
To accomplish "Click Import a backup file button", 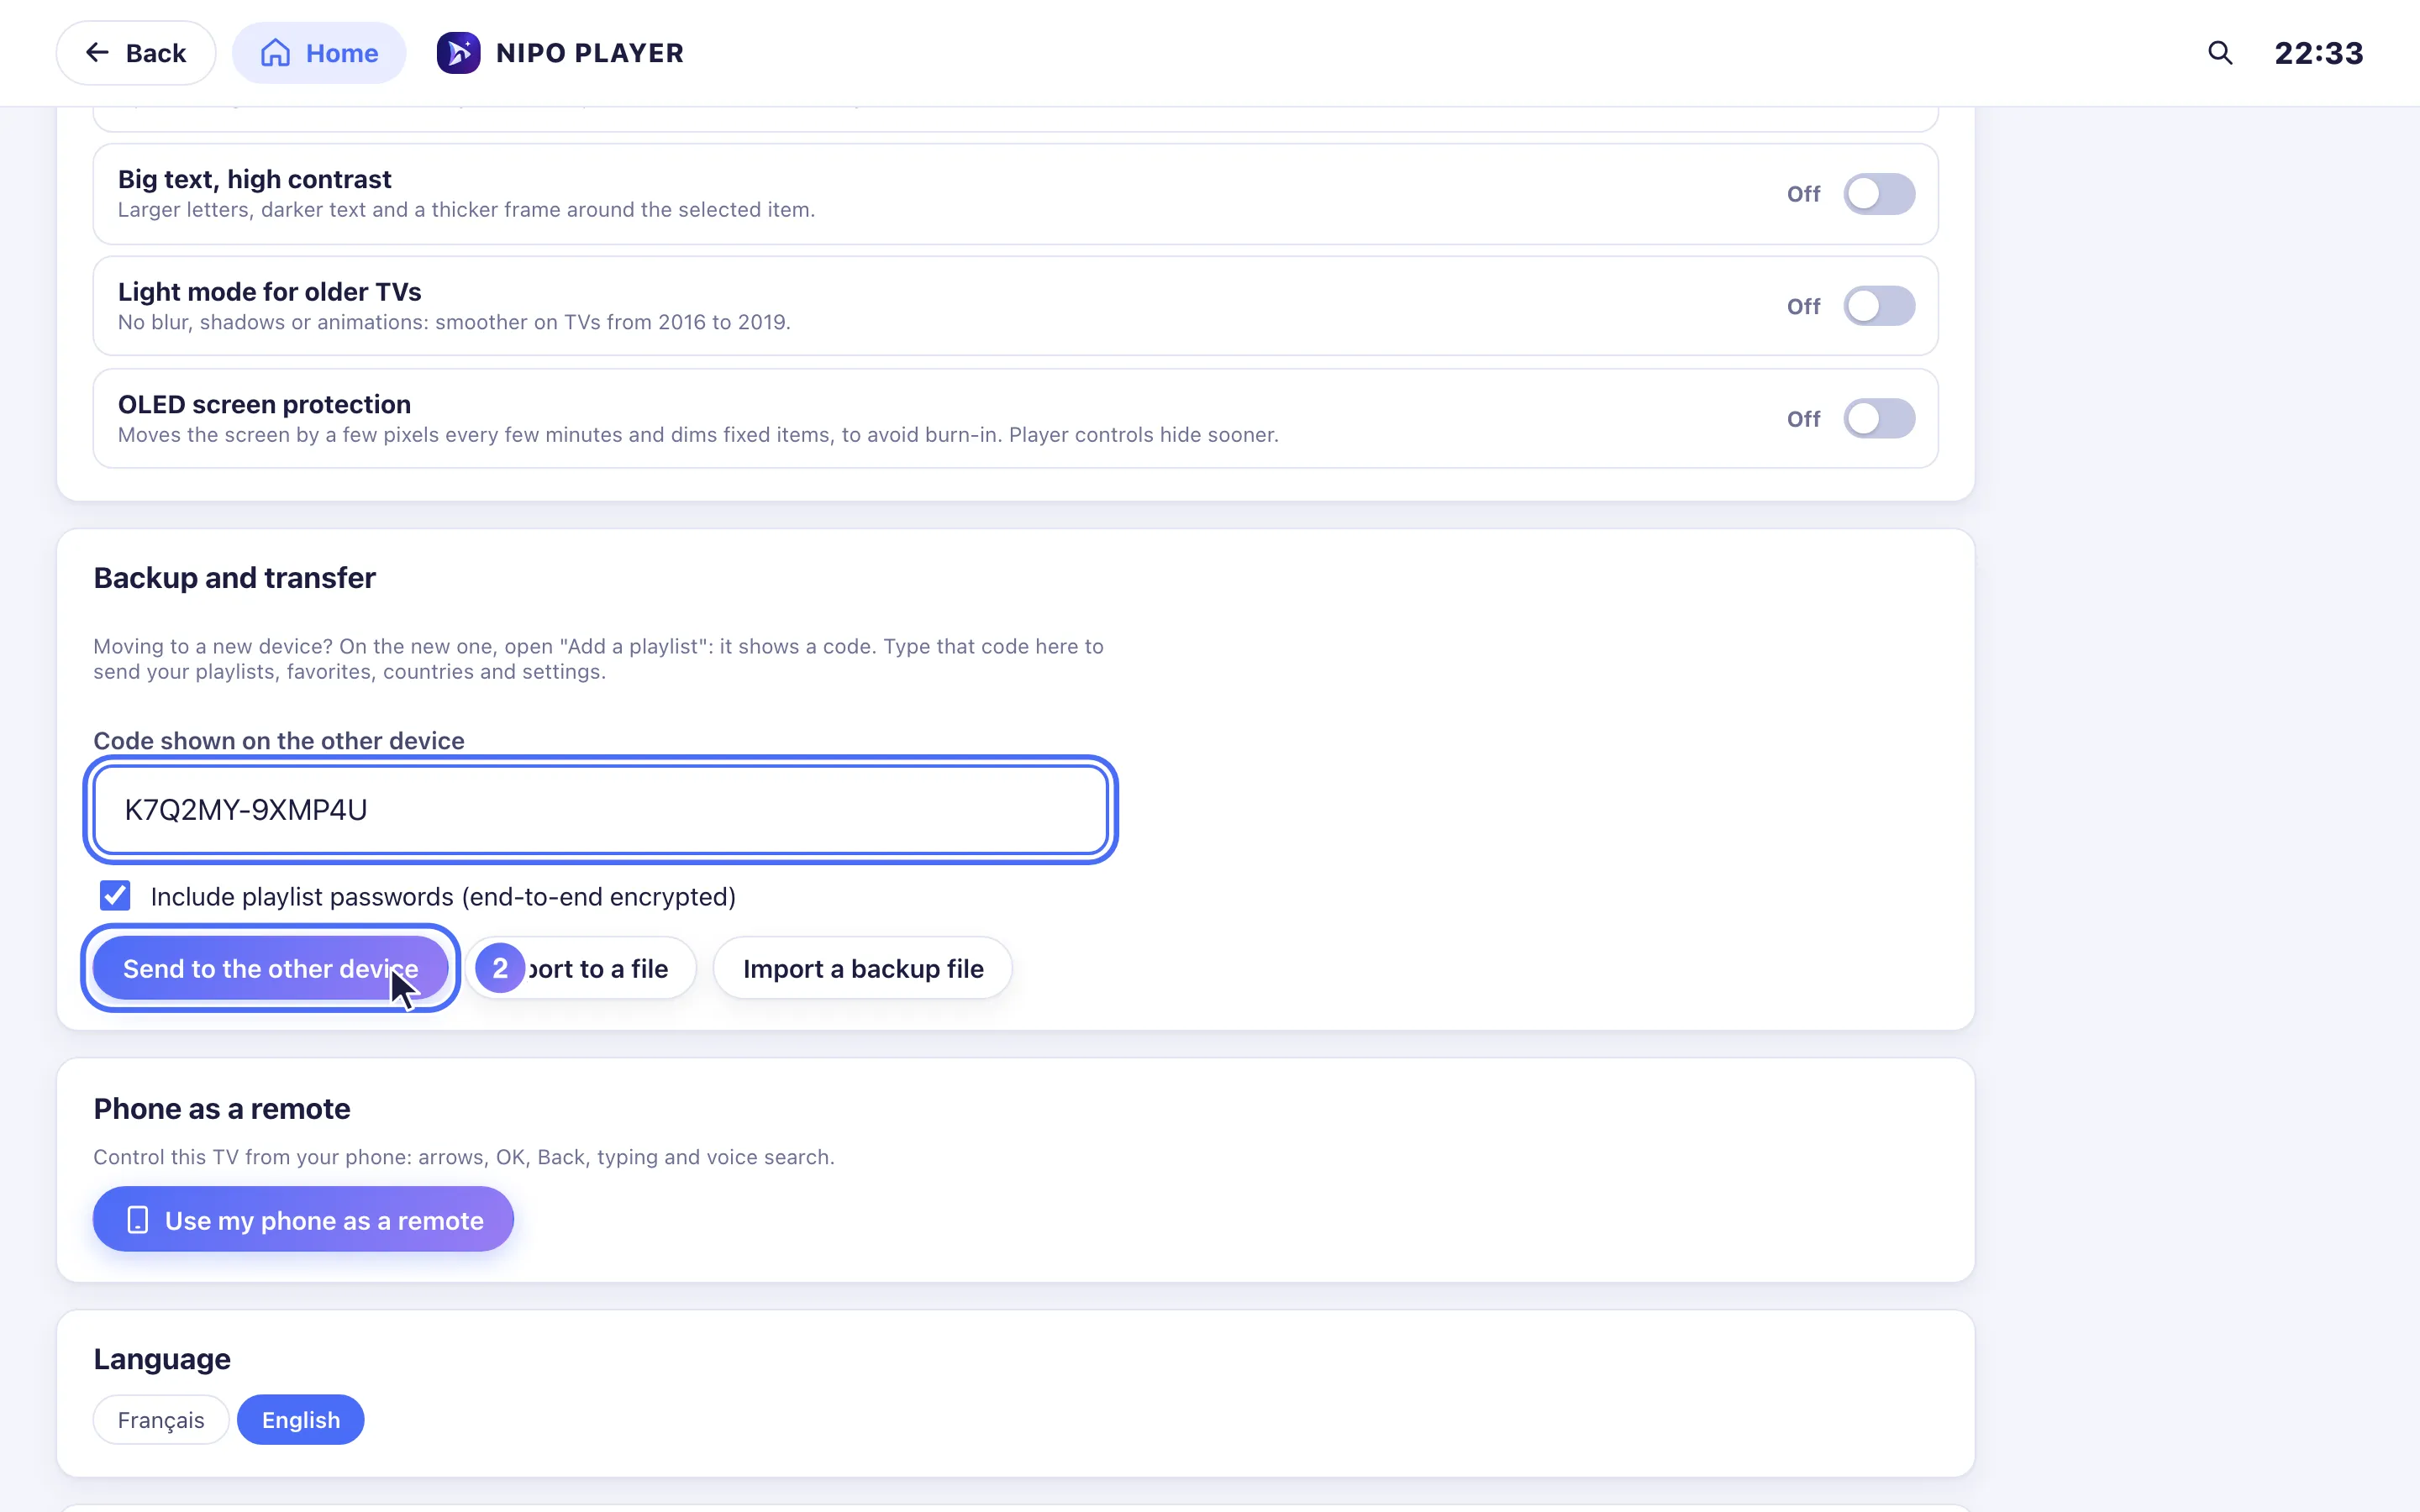I will (x=863, y=968).
